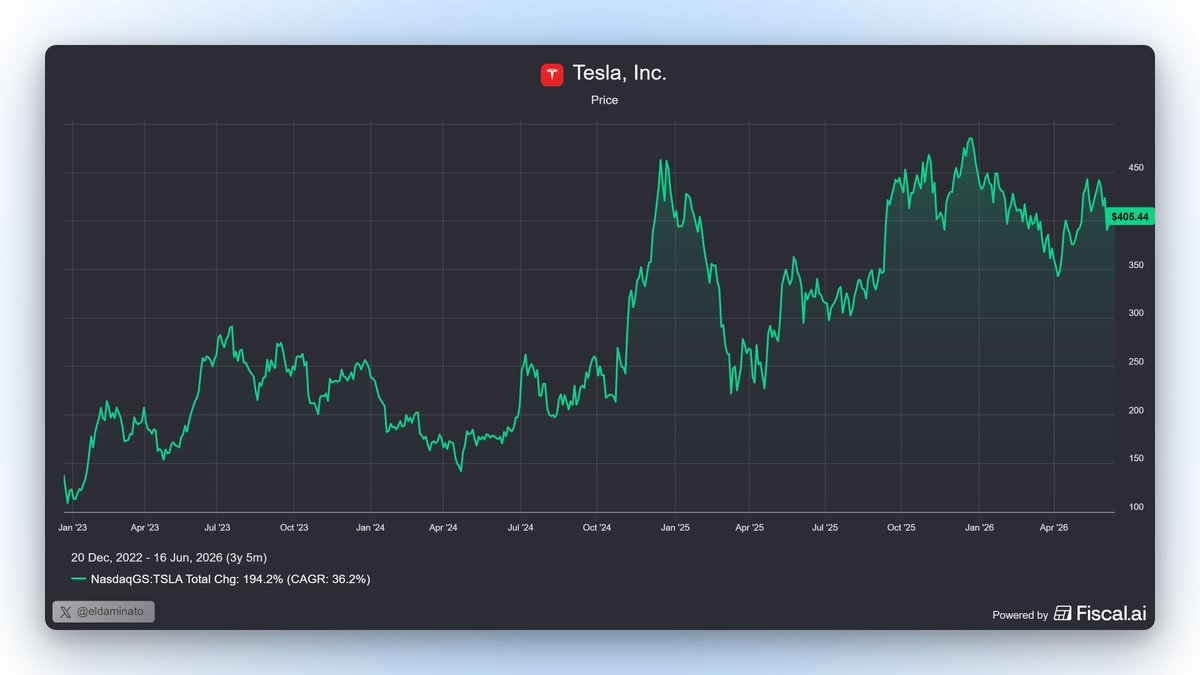
Task: Click the red Tesla logo icon
Action: (x=552, y=74)
